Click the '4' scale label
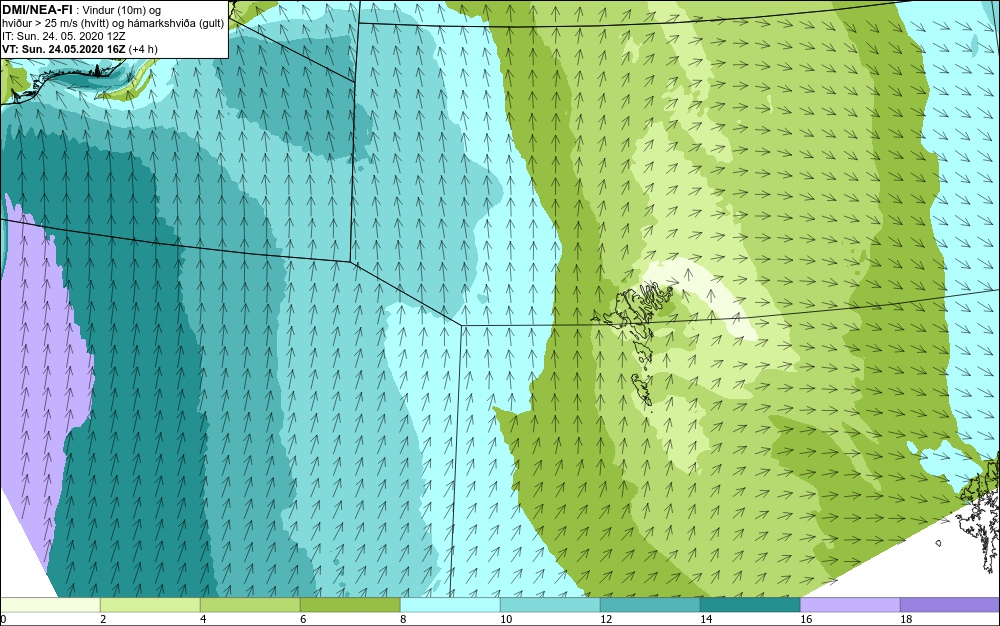 pos(203,619)
